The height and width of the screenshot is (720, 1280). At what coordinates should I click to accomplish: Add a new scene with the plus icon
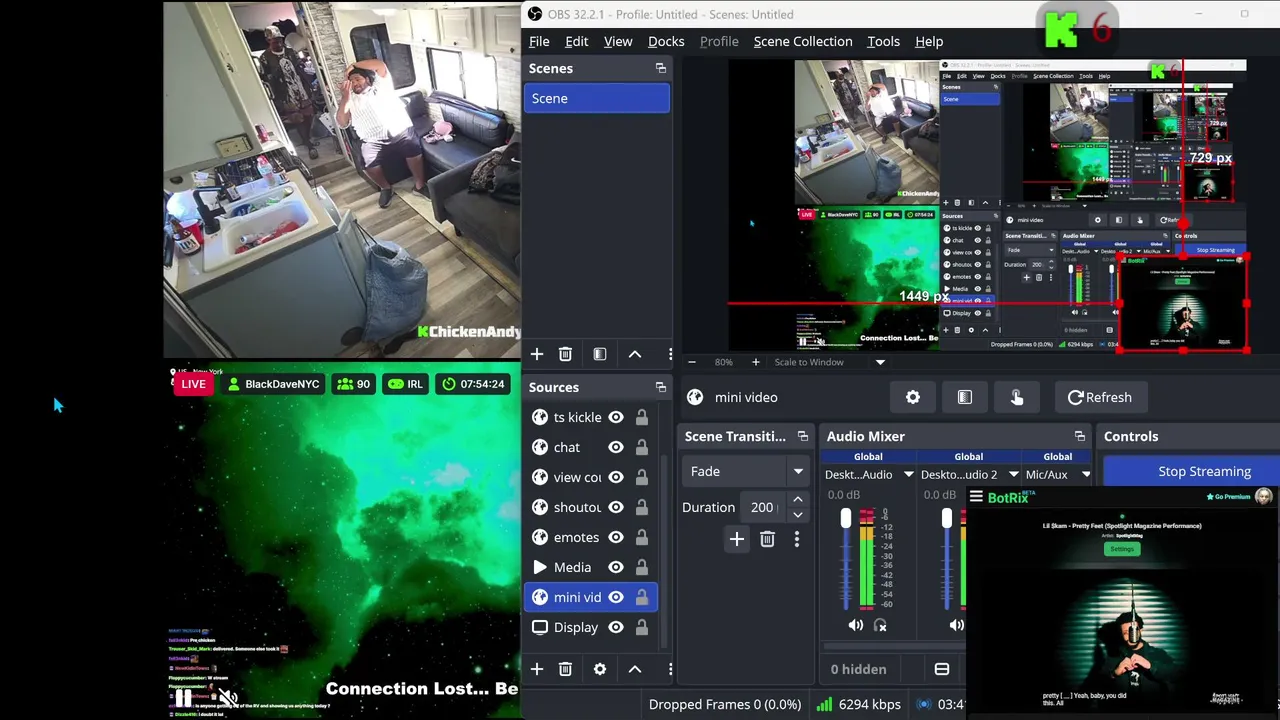537,354
